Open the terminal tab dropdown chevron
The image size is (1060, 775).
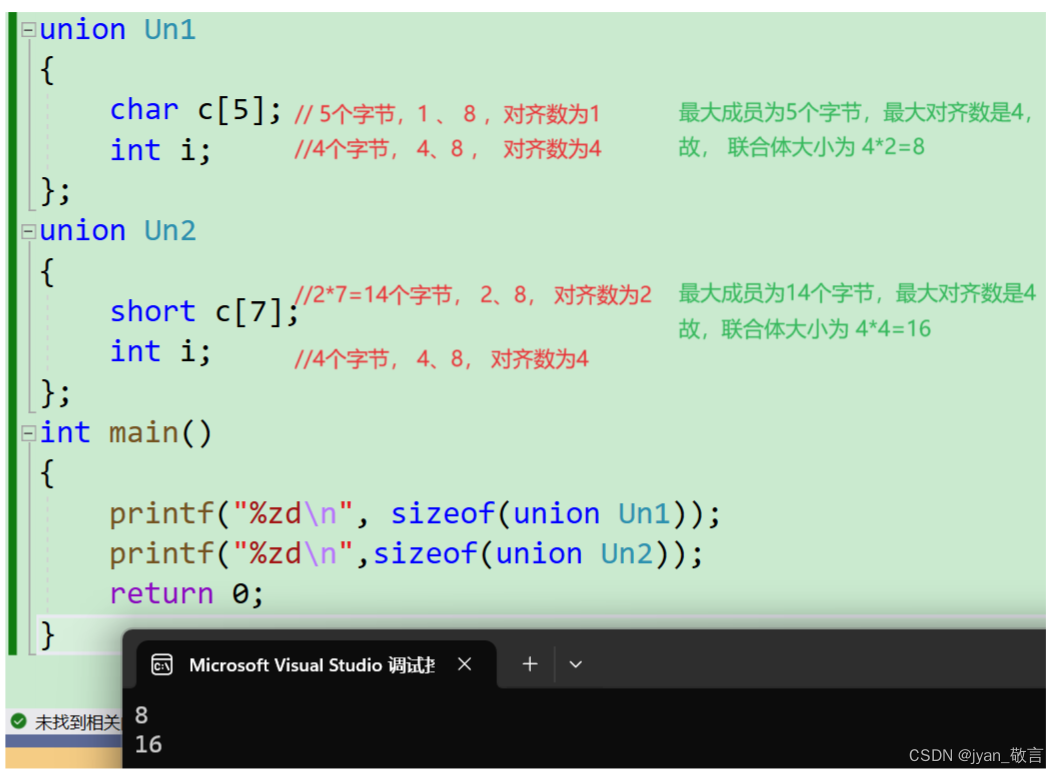click(575, 665)
